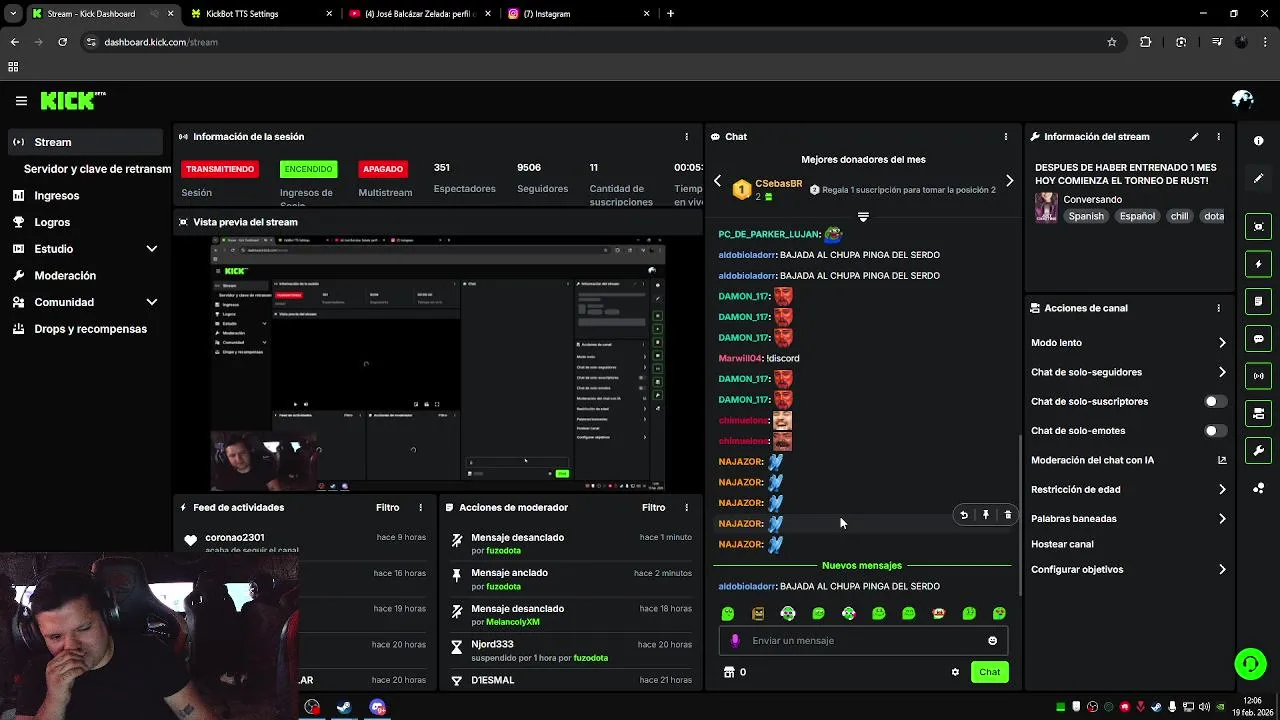1280x720 pixels.
Task: Open Feed de actividades options menu
Action: [421, 508]
